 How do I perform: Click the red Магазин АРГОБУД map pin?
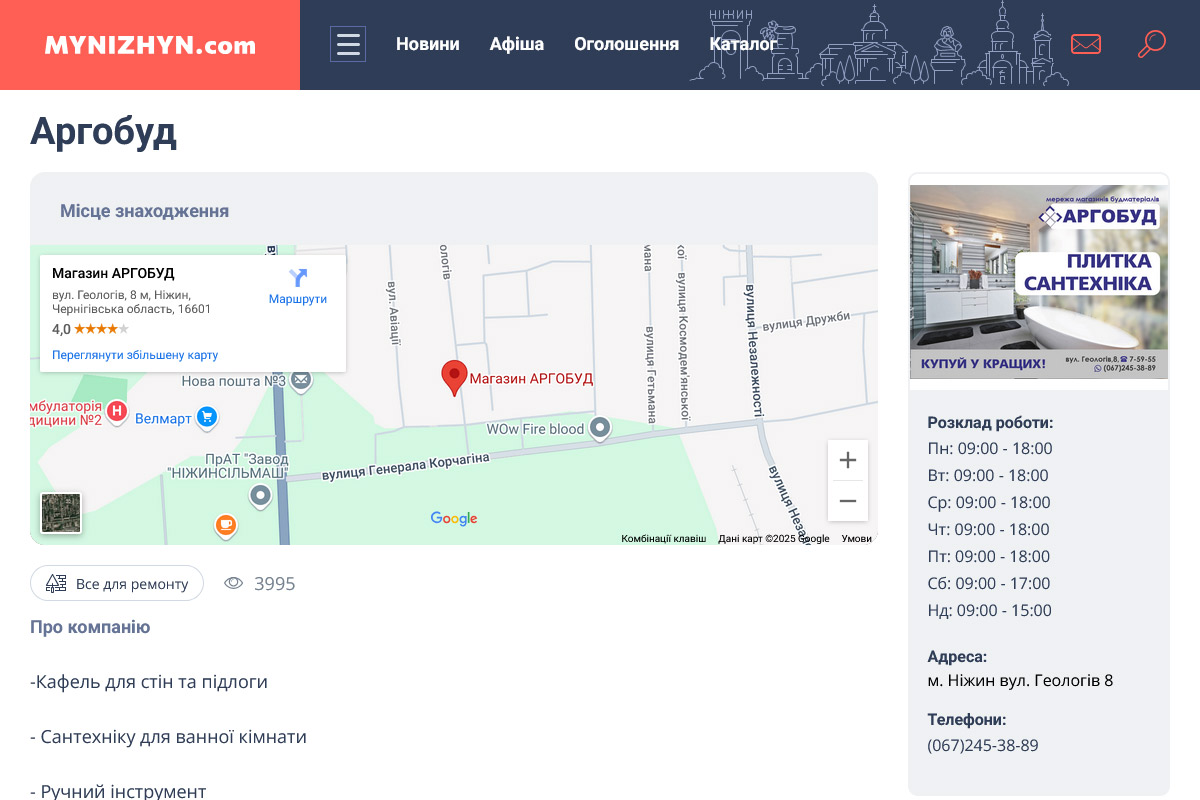[x=454, y=377]
